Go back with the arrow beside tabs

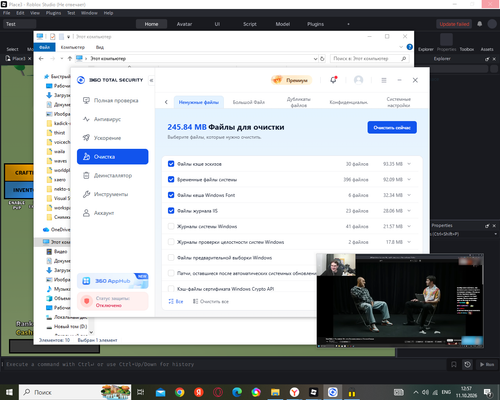(x=166, y=102)
